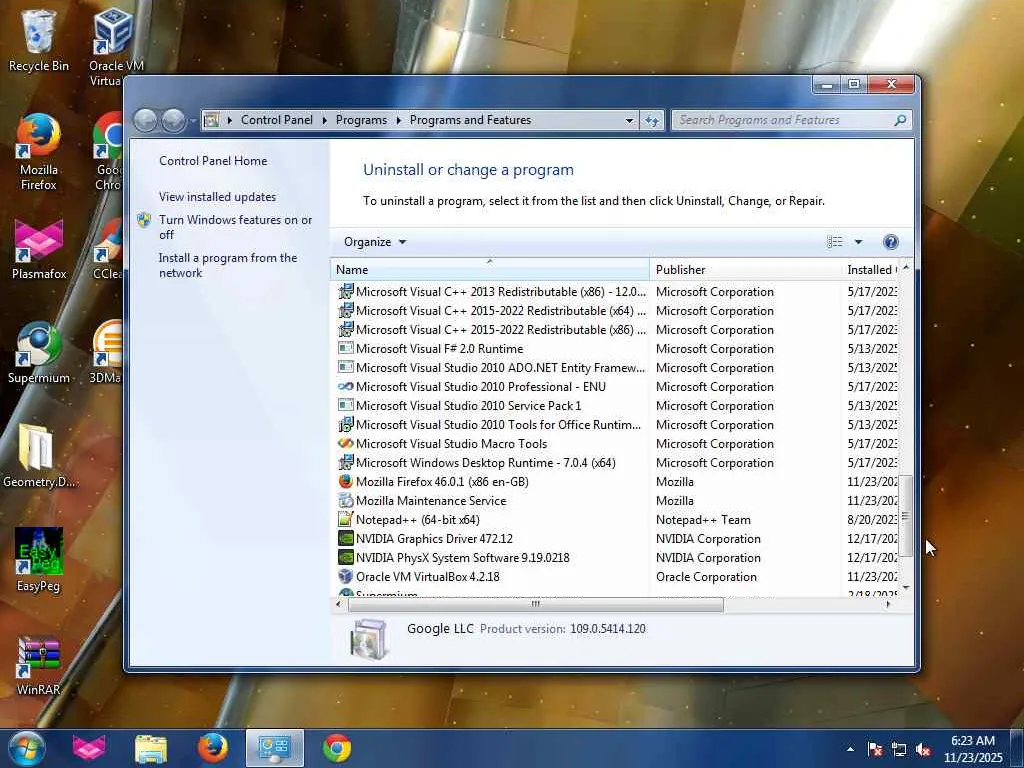Click the Control Panel breadcrumb
1024x768 pixels.
pos(277,120)
